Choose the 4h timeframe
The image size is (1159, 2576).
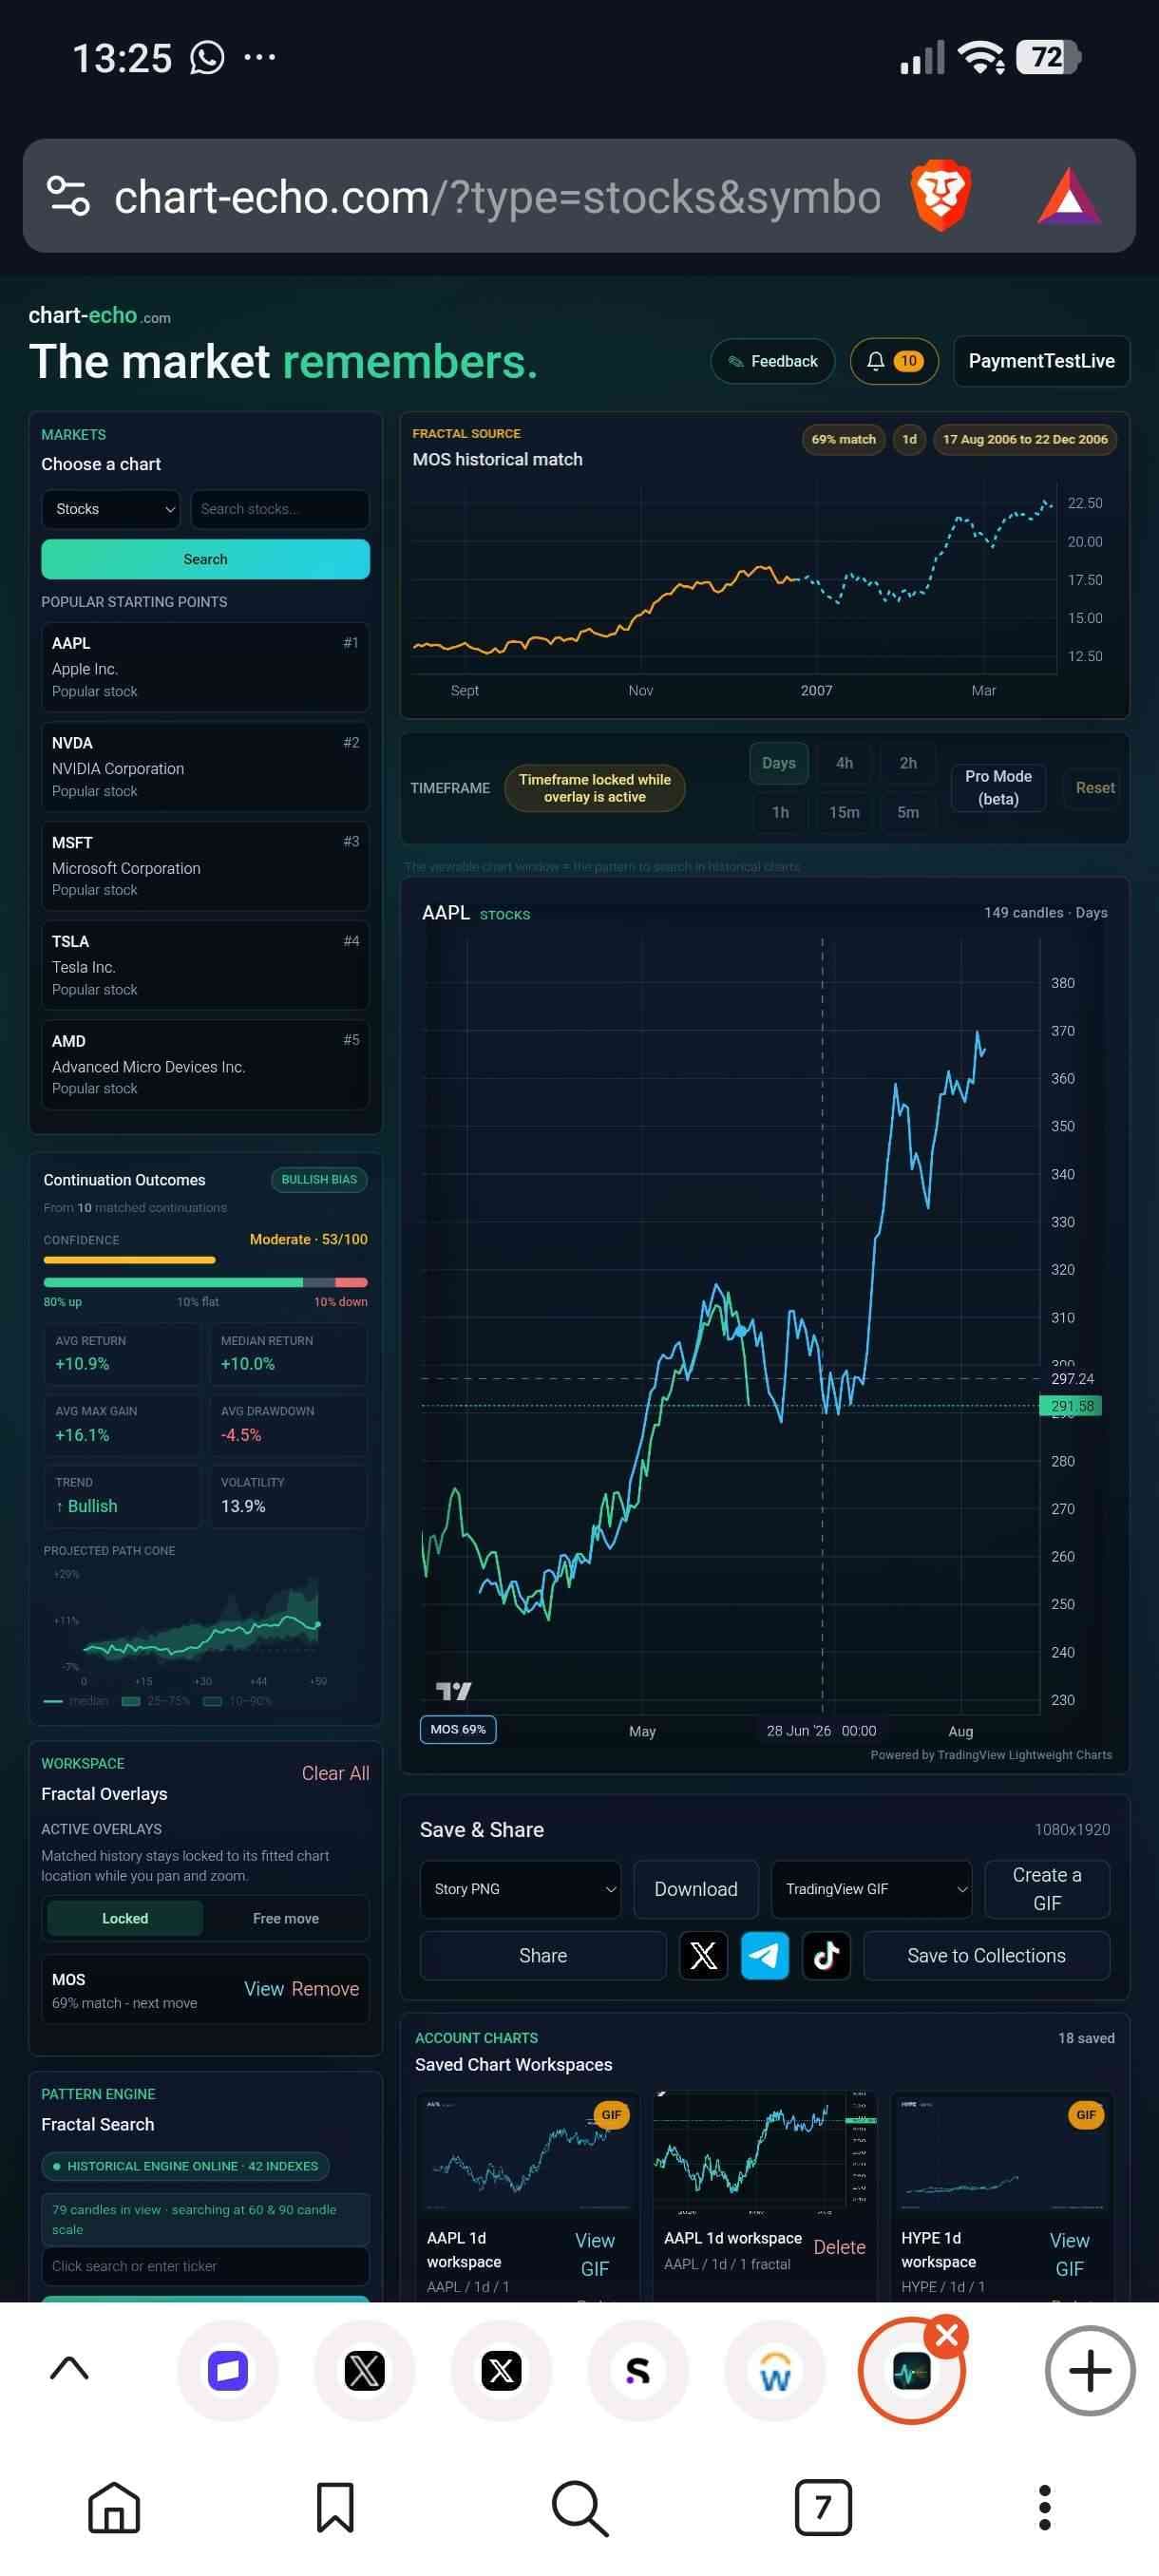pos(844,763)
